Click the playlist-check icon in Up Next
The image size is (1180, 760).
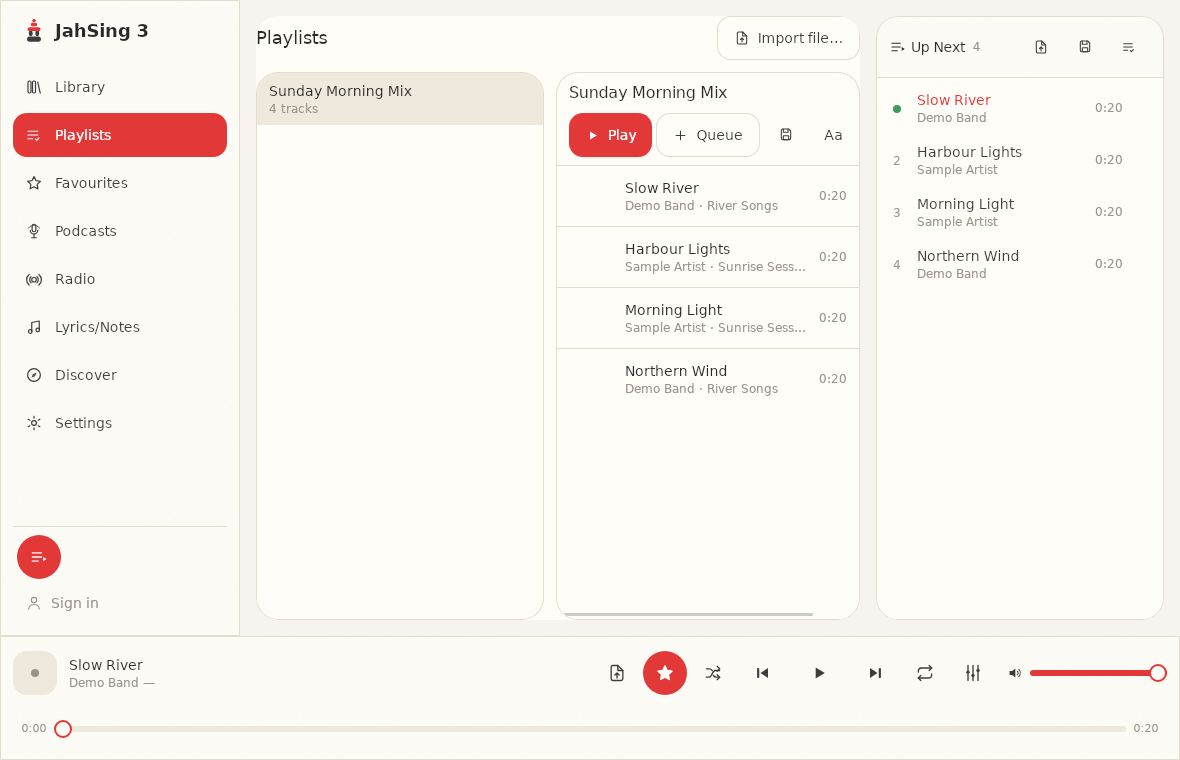tap(1128, 47)
